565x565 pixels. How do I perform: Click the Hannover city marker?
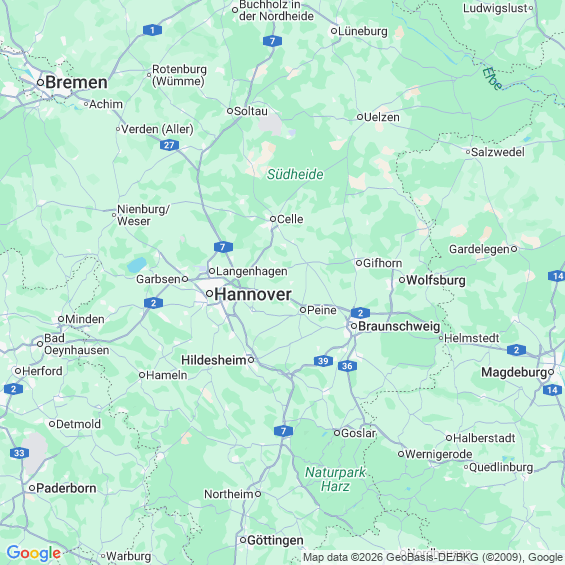coord(209,294)
